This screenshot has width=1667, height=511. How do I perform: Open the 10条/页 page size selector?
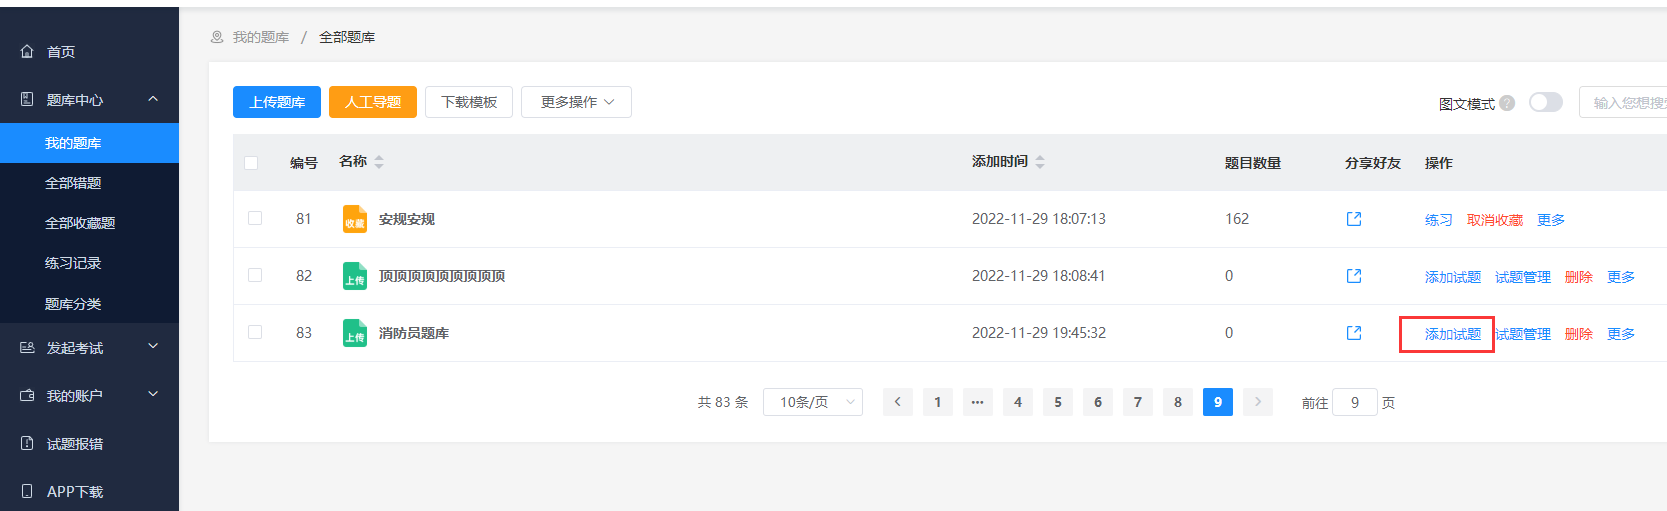point(813,402)
